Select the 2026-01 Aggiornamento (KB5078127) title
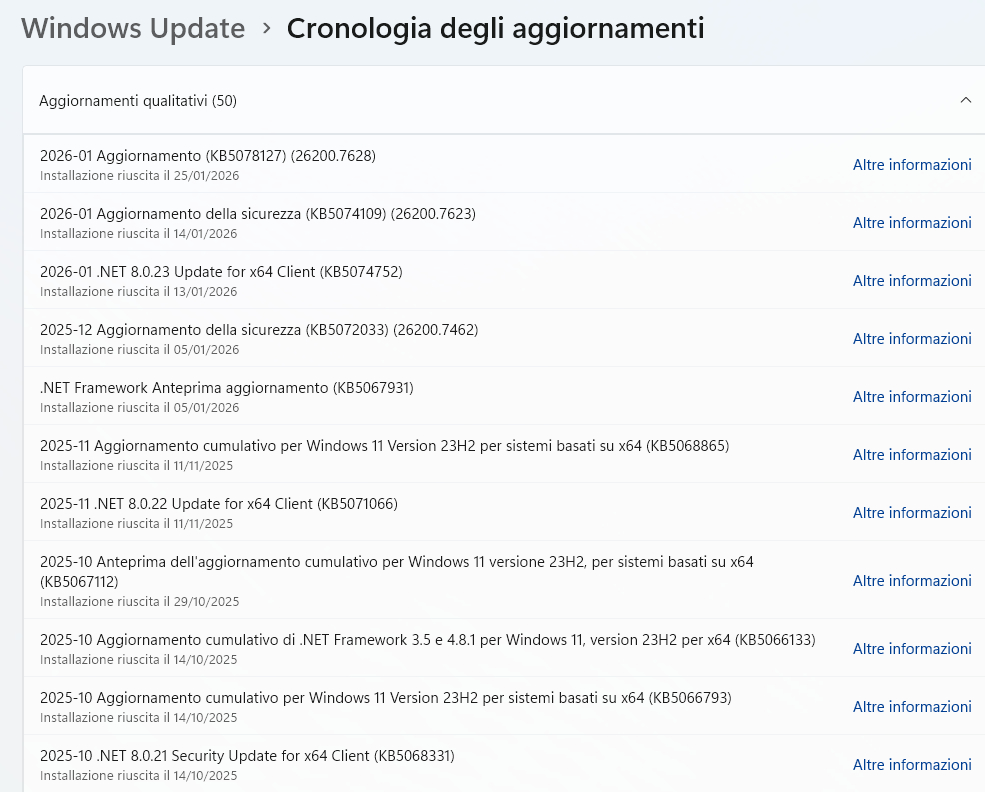The height and width of the screenshot is (792, 985). point(208,156)
